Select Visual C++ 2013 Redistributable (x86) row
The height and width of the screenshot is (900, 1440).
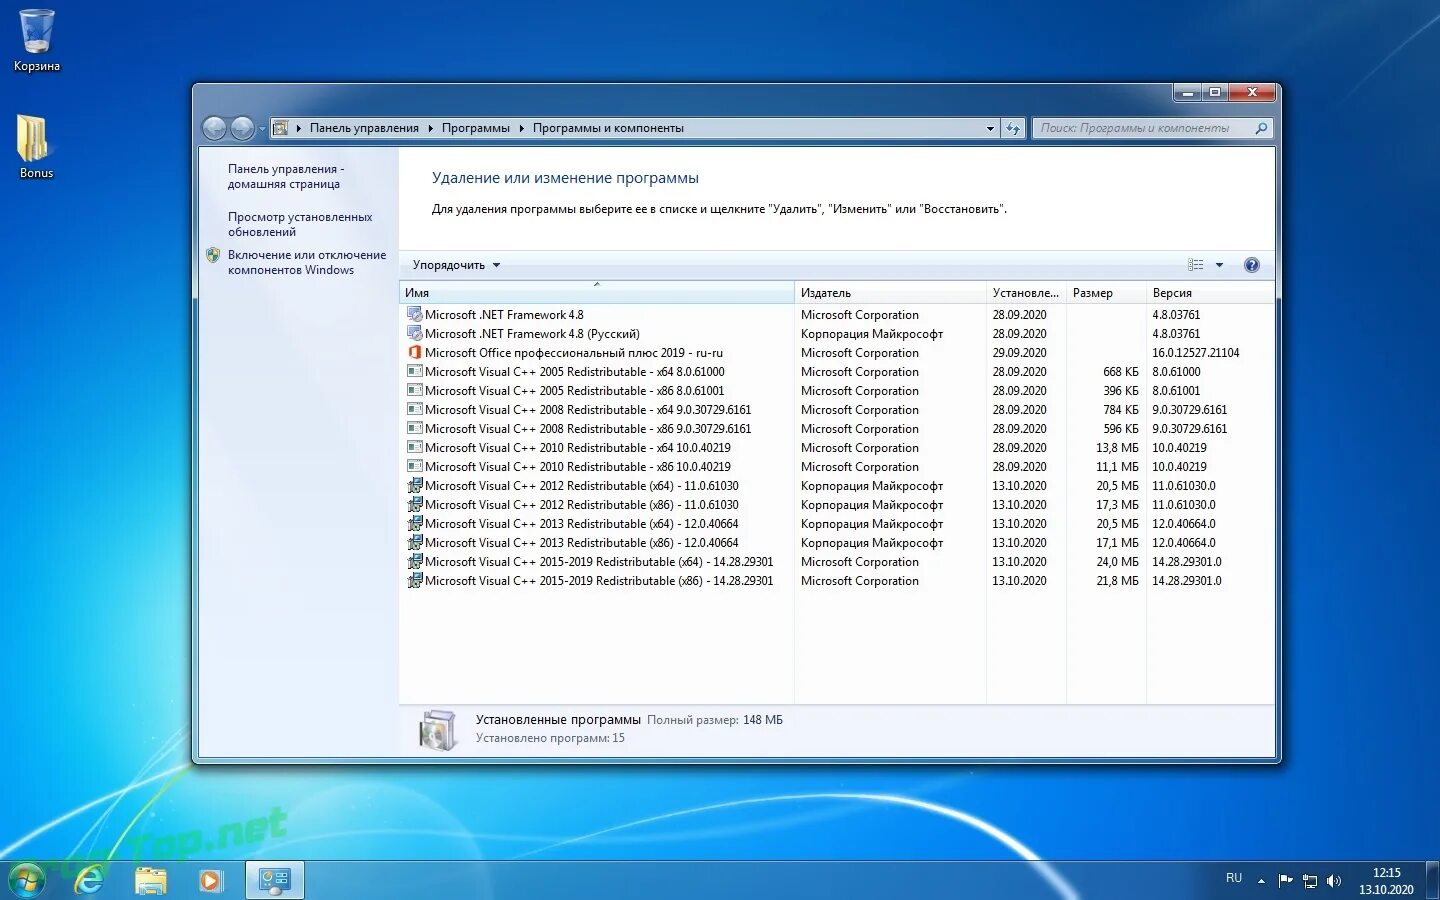(x=836, y=543)
